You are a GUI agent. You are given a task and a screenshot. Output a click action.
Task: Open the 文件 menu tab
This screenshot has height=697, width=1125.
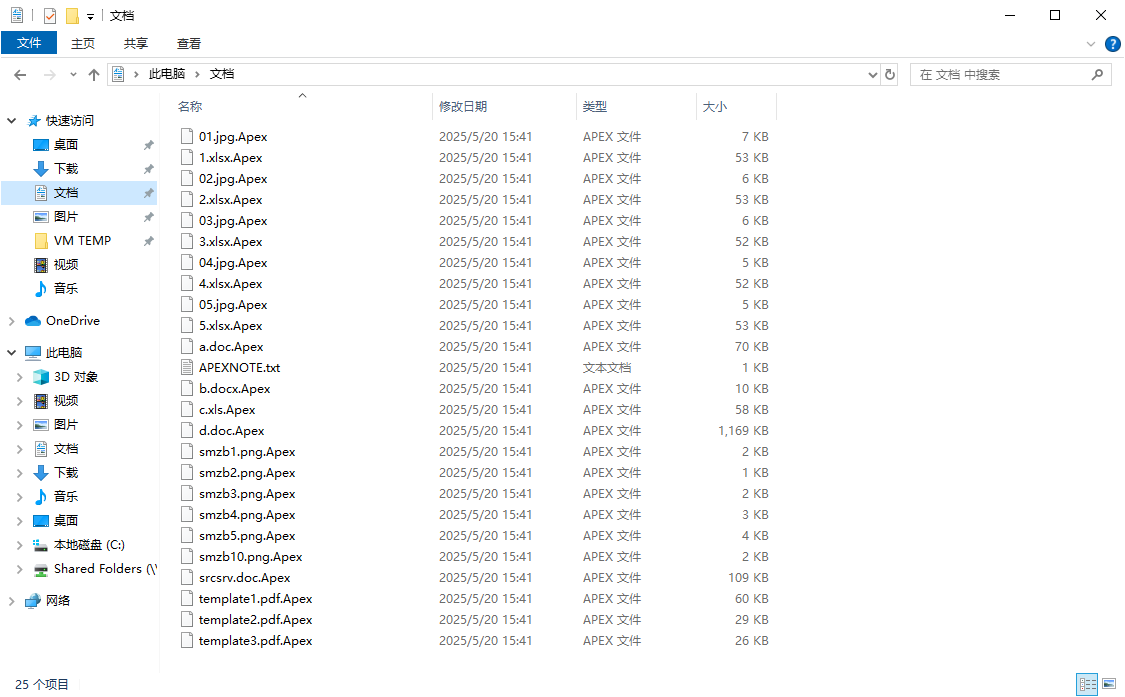[x=29, y=43]
